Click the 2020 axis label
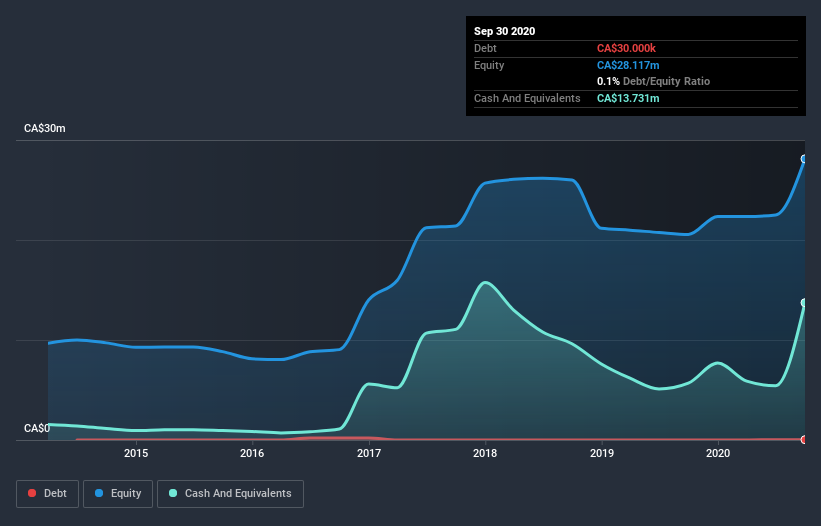Viewport: 821px width, 526px height. click(x=718, y=453)
